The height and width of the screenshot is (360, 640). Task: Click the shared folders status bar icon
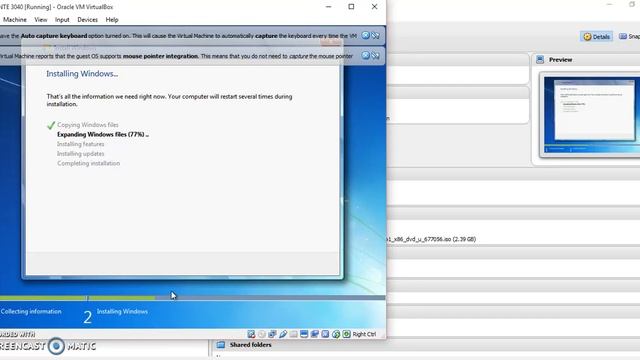point(293,334)
